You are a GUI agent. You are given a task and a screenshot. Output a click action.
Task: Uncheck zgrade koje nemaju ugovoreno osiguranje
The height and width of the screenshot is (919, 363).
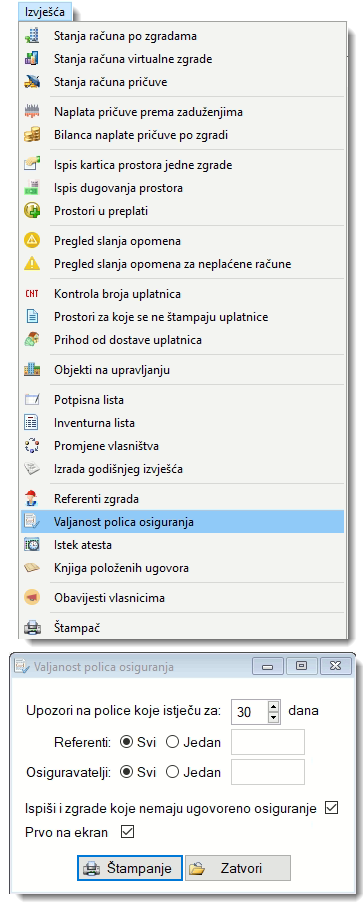coord(331,808)
